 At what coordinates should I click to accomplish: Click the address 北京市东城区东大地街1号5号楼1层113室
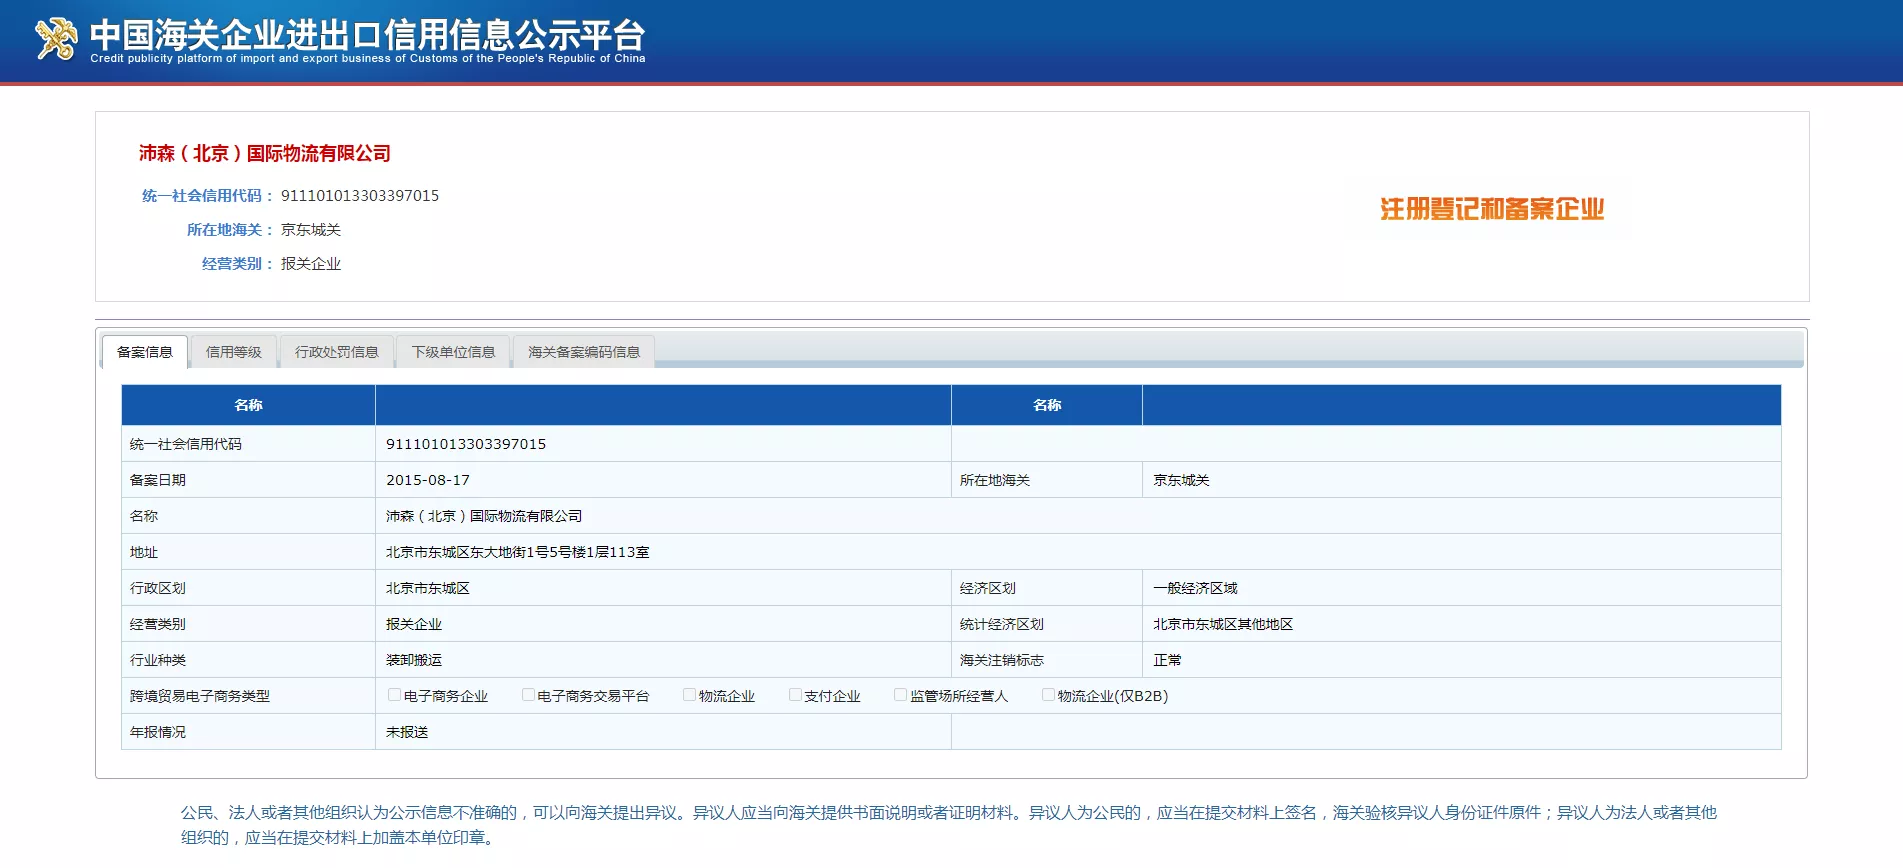click(x=518, y=552)
